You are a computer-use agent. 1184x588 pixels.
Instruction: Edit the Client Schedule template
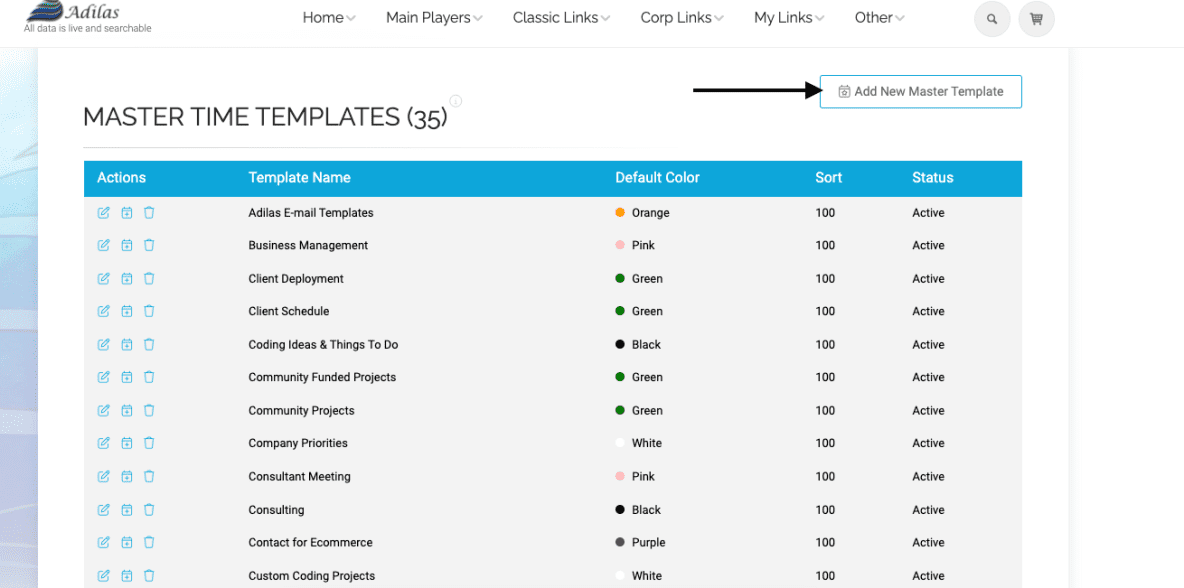pyautogui.click(x=103, y=311)
